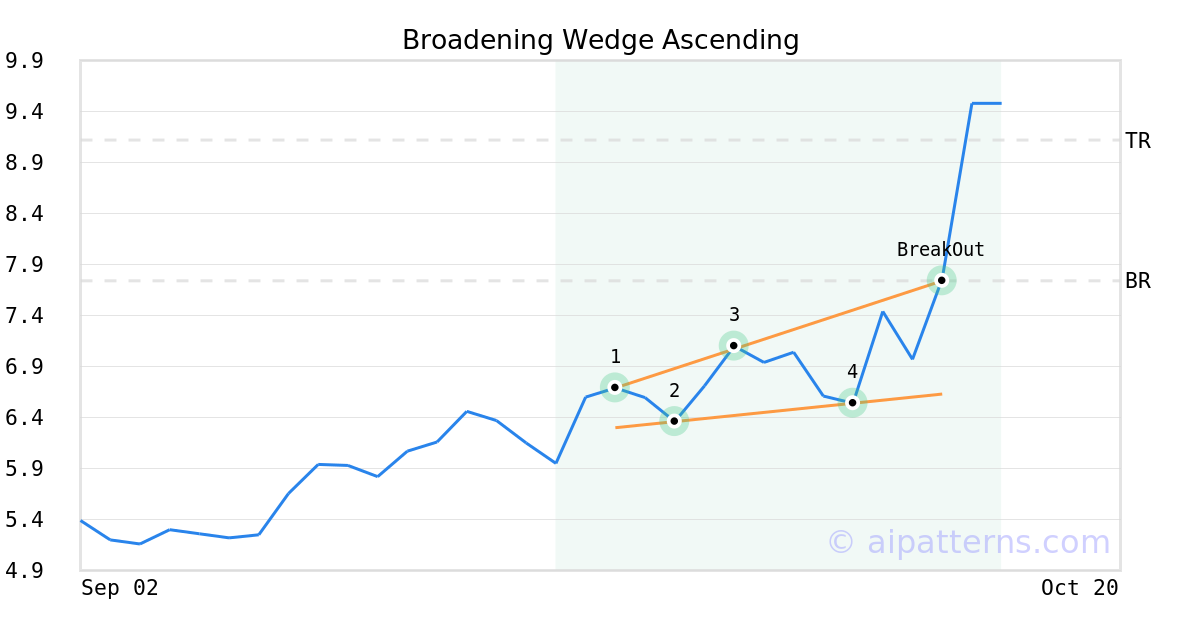Open the aipatterns.com watermark link

pos(968,542)
